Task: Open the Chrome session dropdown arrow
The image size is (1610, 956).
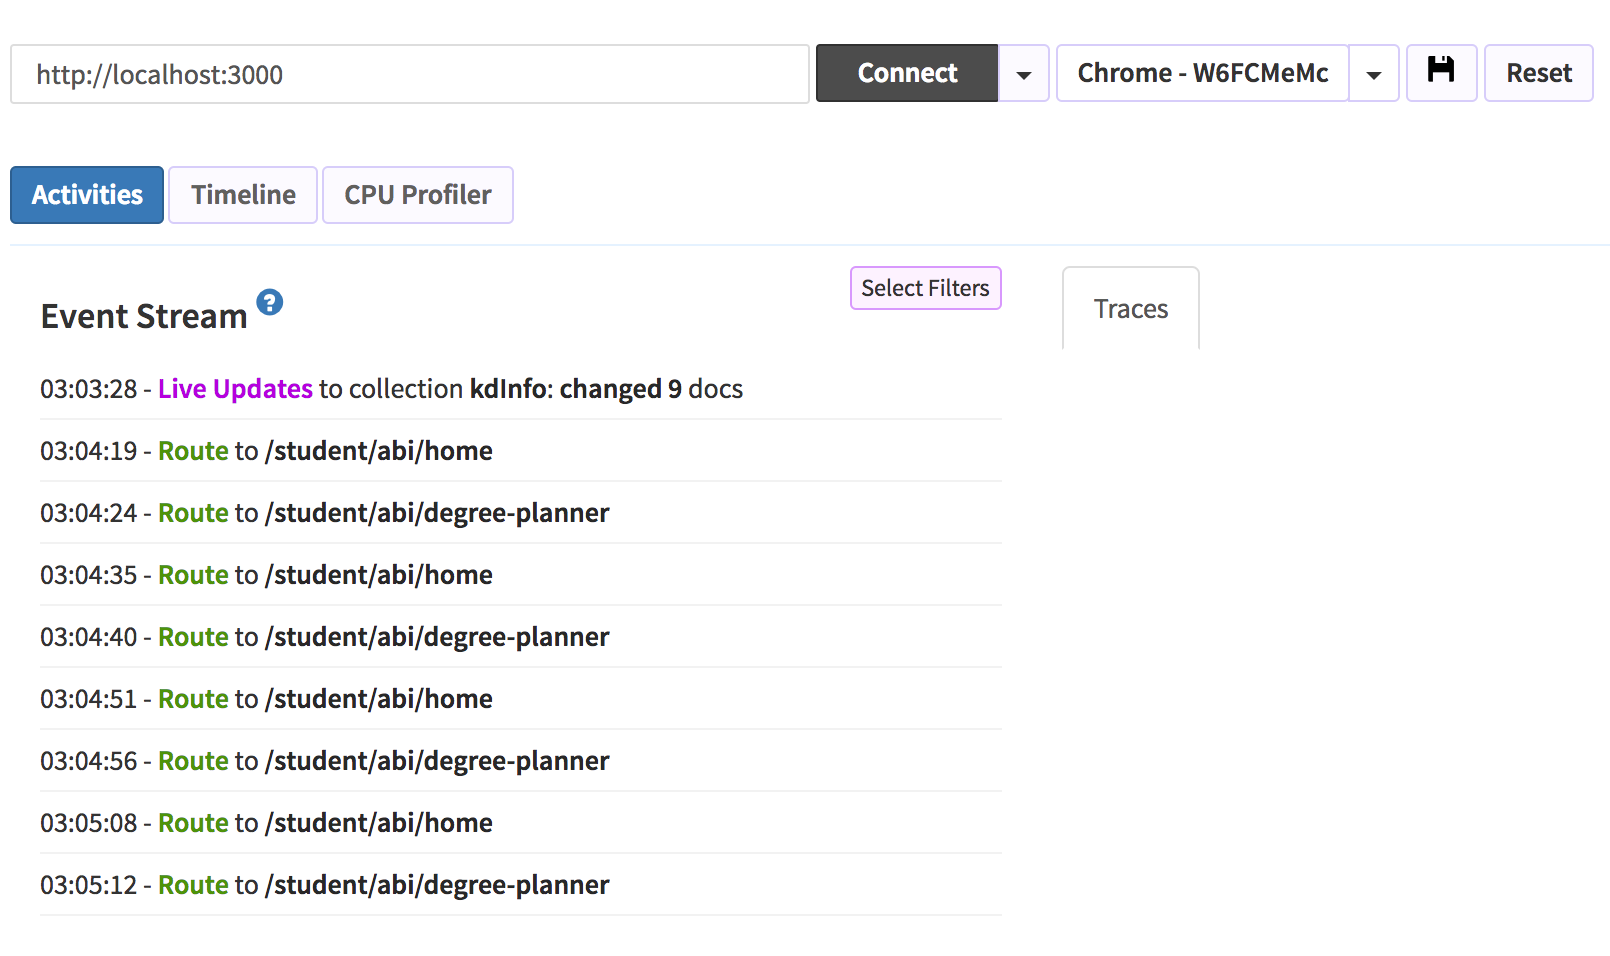Action: [x=1373, y=74]
